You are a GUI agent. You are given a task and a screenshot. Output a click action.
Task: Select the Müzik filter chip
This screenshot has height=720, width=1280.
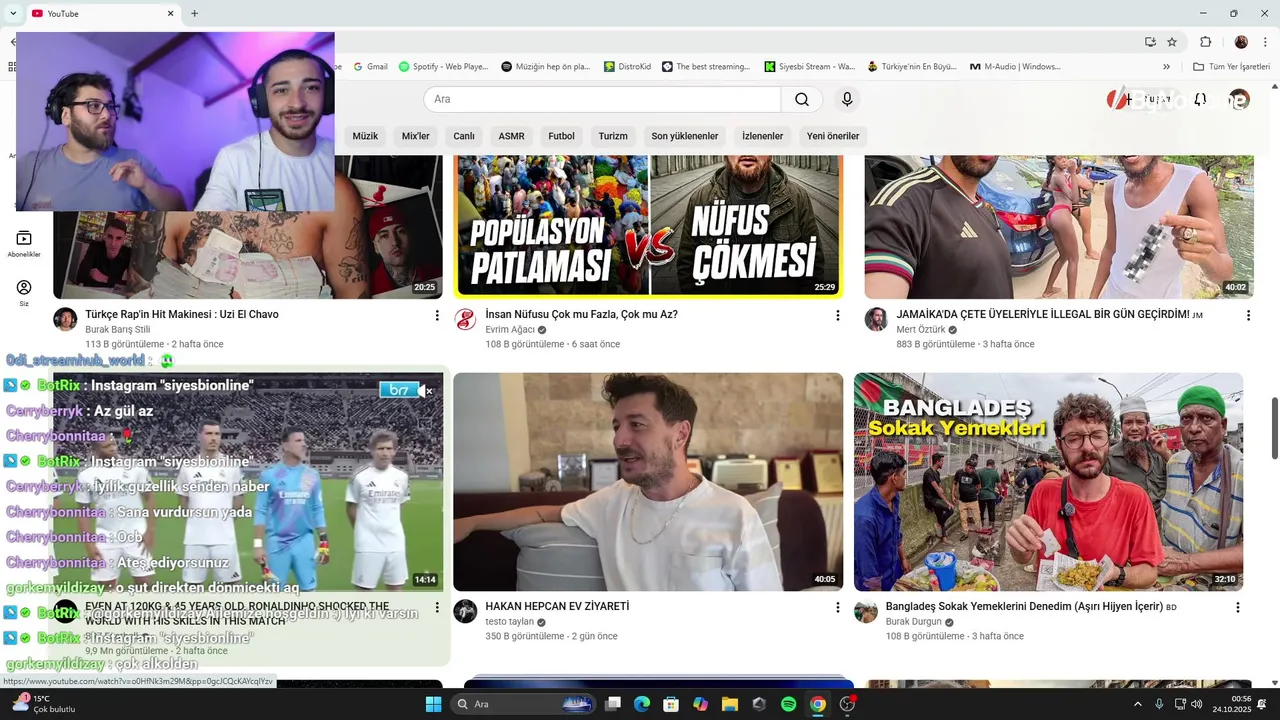[x=365, y=136]
